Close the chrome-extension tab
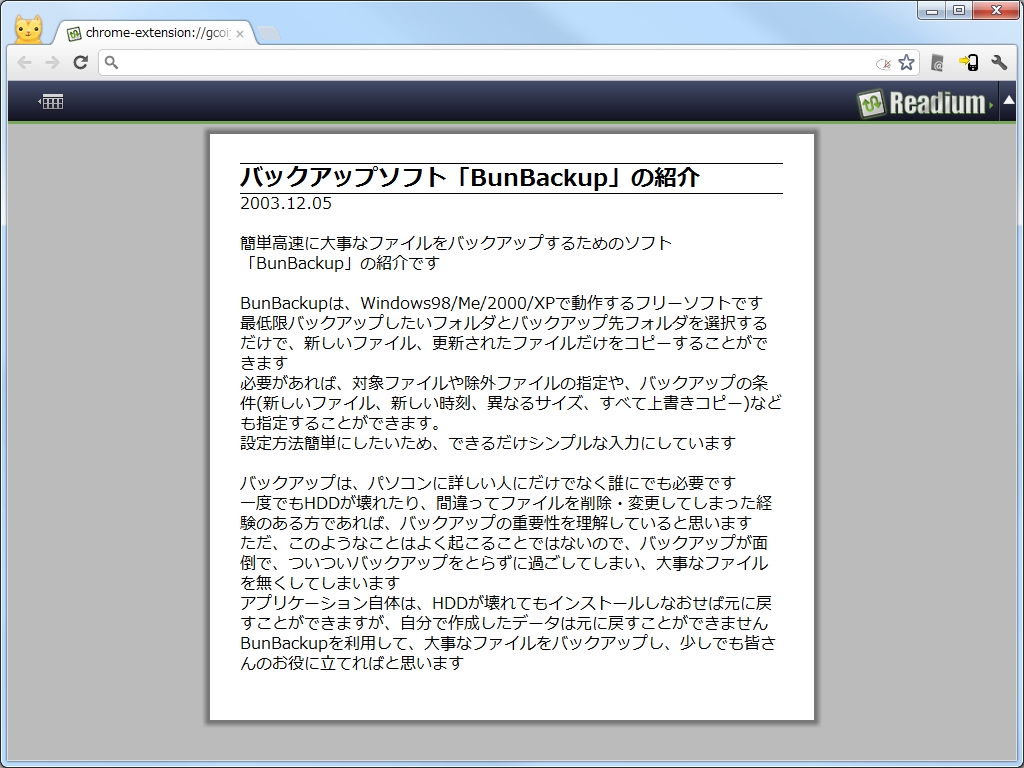The height and width of the screenshot is (768, 1024). pyautogui.click(x=238, y=32)
